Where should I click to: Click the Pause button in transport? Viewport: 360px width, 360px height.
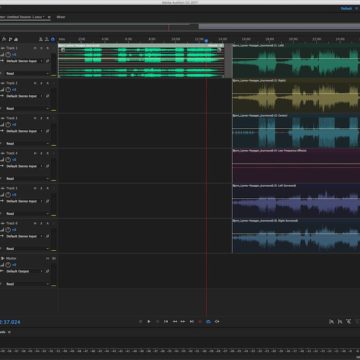157,322
